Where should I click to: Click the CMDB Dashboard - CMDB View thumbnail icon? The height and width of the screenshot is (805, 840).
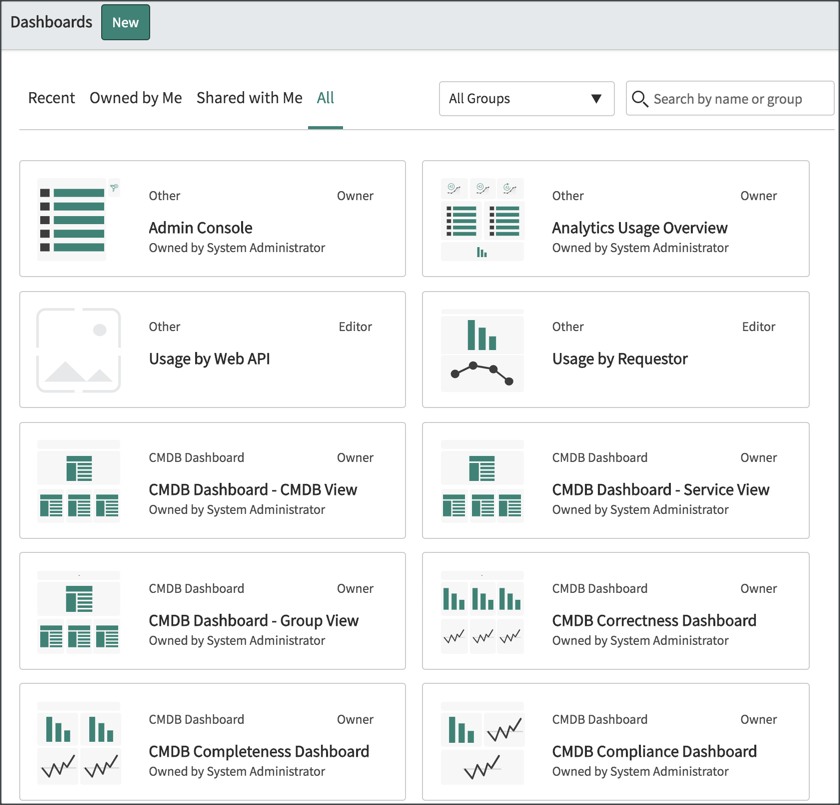(78, 480)
